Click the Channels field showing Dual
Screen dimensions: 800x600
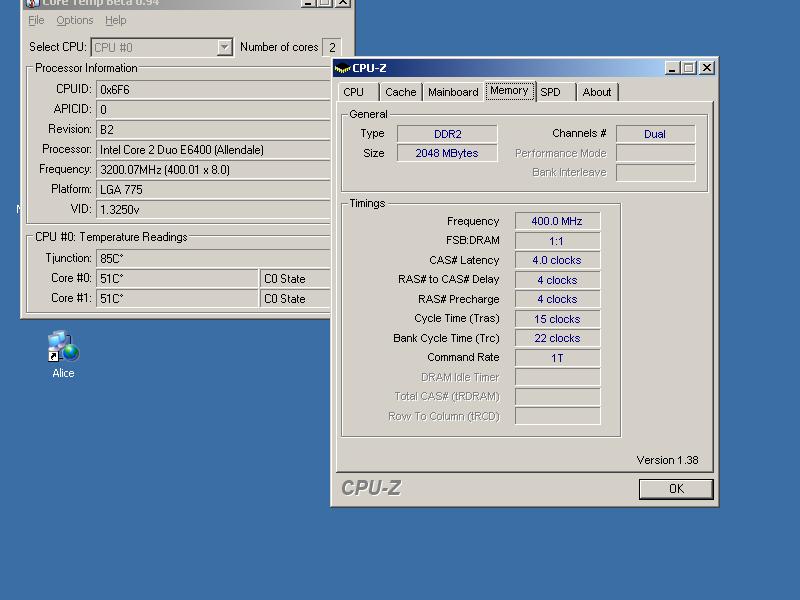(655, 134)
